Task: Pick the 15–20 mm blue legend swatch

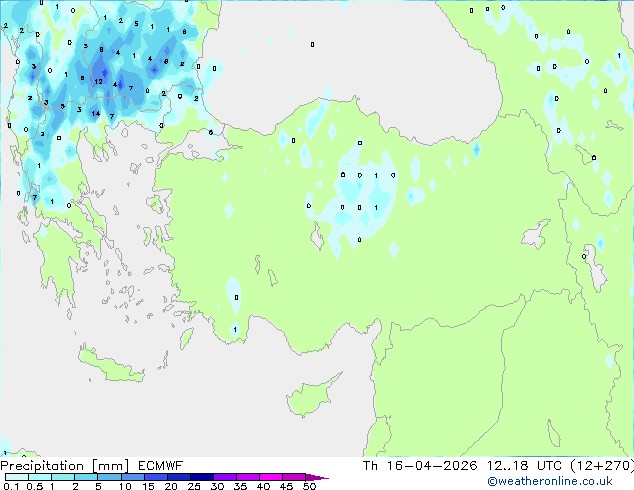Action: [156, 477]
